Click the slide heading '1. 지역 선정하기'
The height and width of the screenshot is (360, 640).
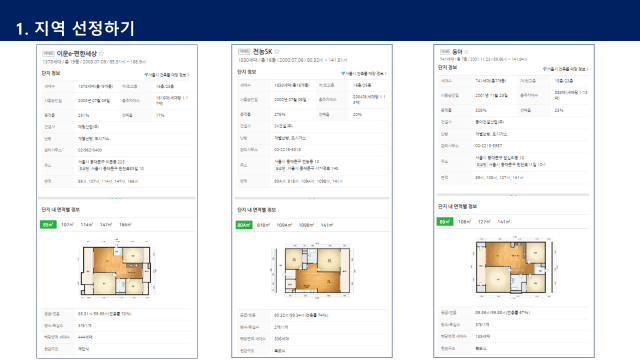coord(75,28)
